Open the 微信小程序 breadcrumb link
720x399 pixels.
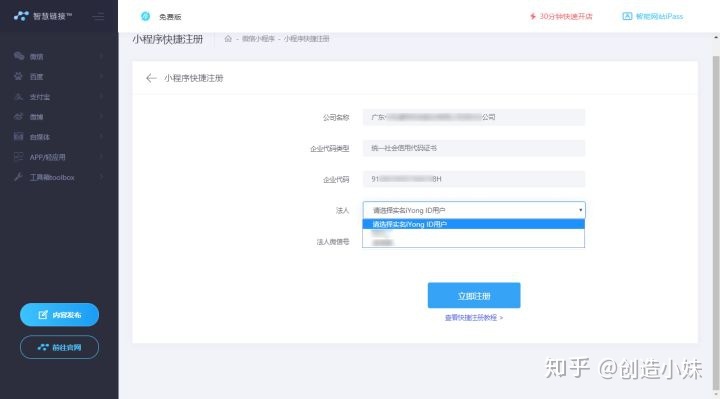pyautogui.click(x=258, y=39)
